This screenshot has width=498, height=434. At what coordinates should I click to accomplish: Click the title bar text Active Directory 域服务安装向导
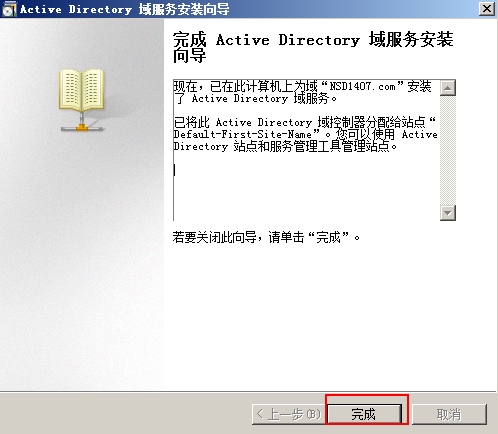(124, 9)
